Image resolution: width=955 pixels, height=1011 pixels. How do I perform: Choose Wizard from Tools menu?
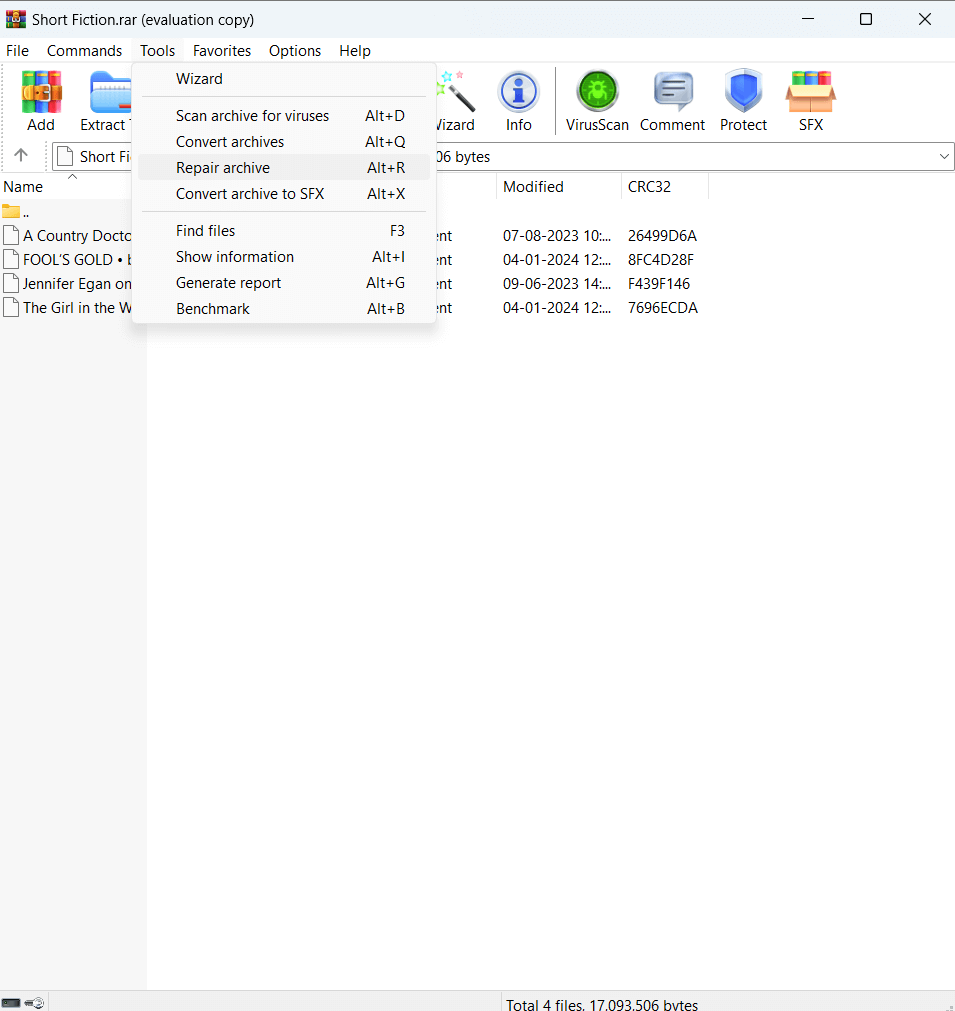pos(284,79)
